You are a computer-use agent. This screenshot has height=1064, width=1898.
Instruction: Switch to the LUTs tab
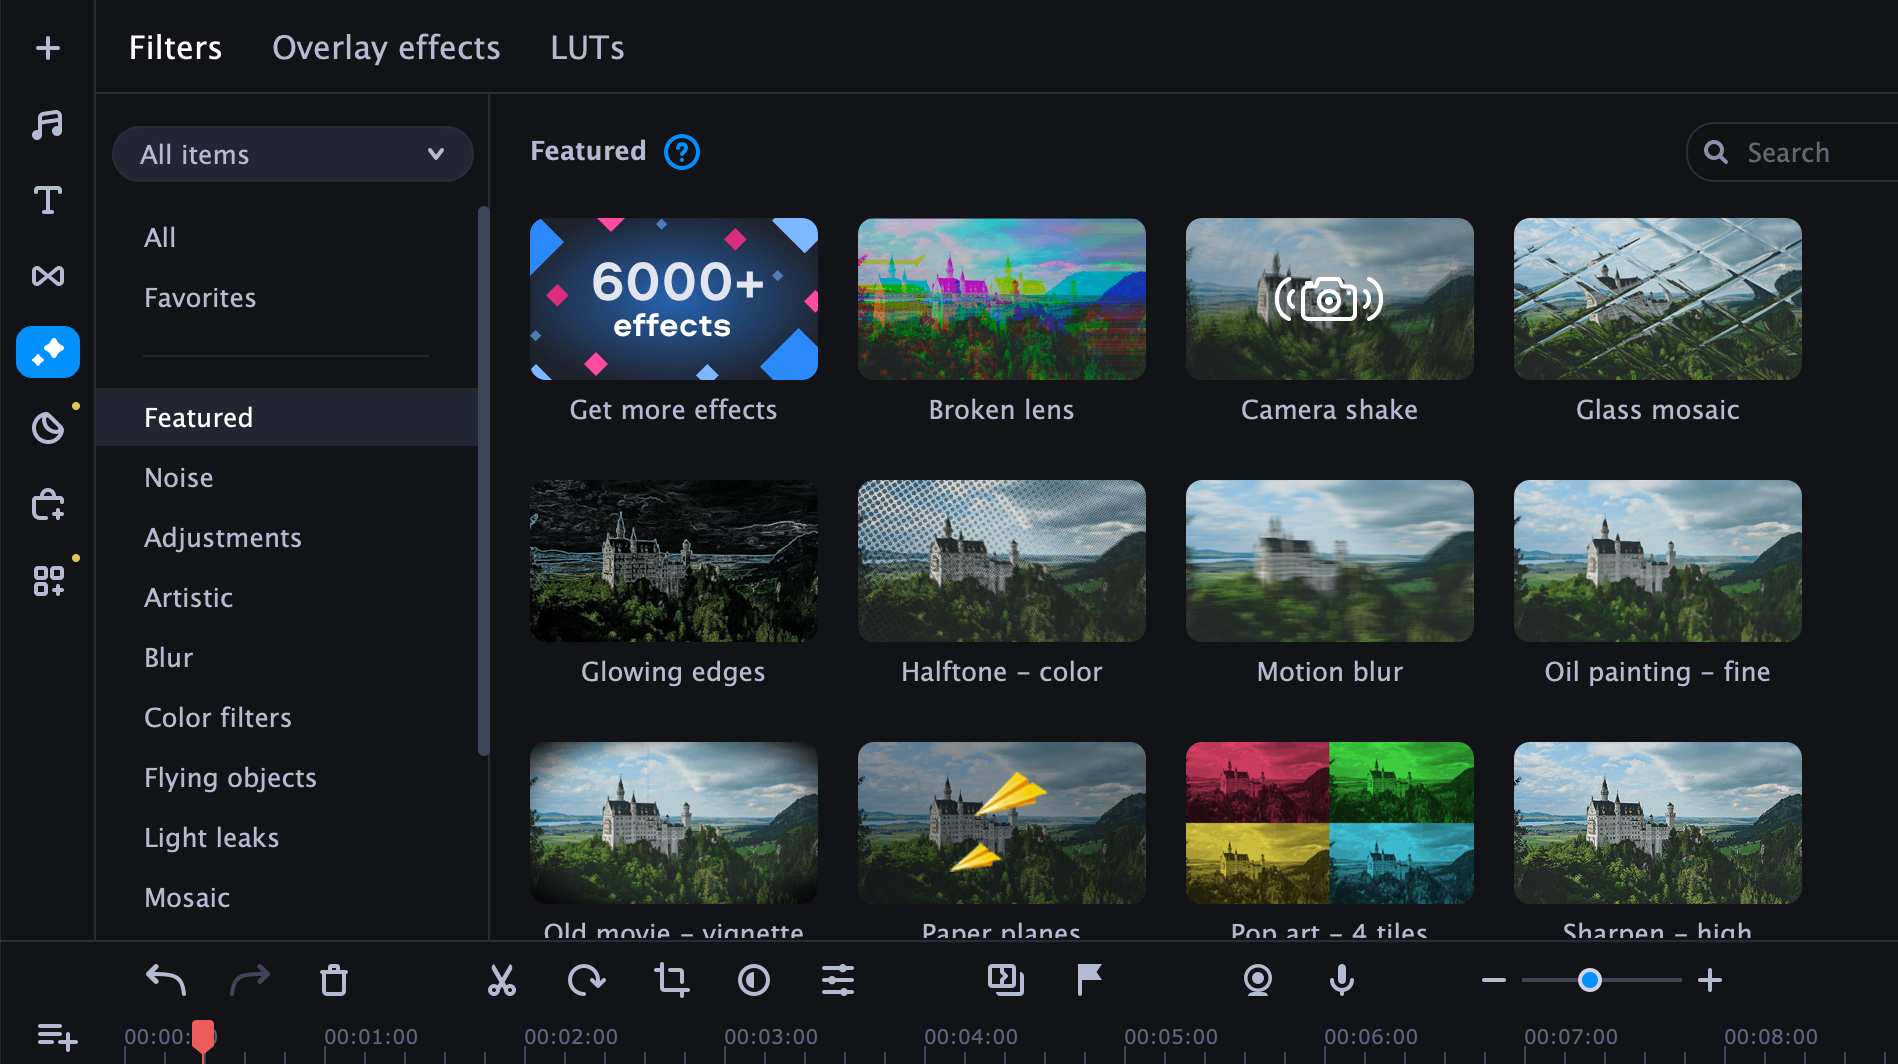tap(587, 48)
